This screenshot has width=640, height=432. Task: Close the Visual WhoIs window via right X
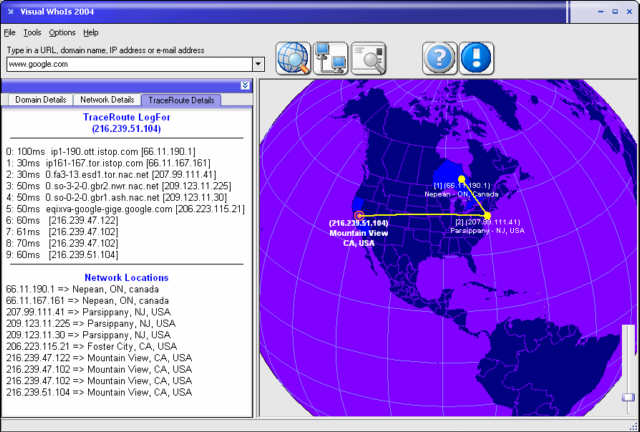(629, 12)
